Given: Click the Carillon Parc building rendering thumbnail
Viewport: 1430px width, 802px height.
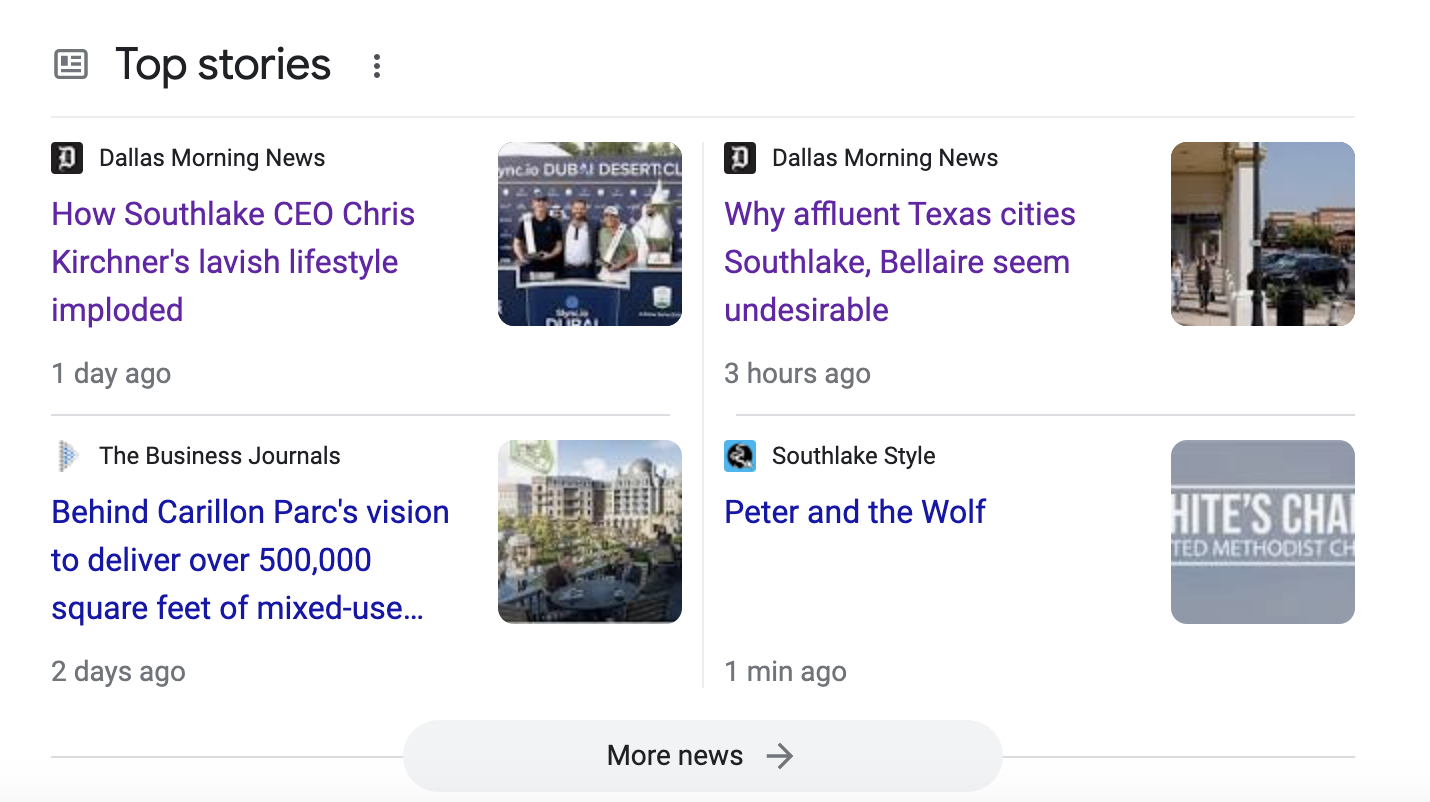Looking at the screenshot, I should pyautogui.click(x=590, y=532).
